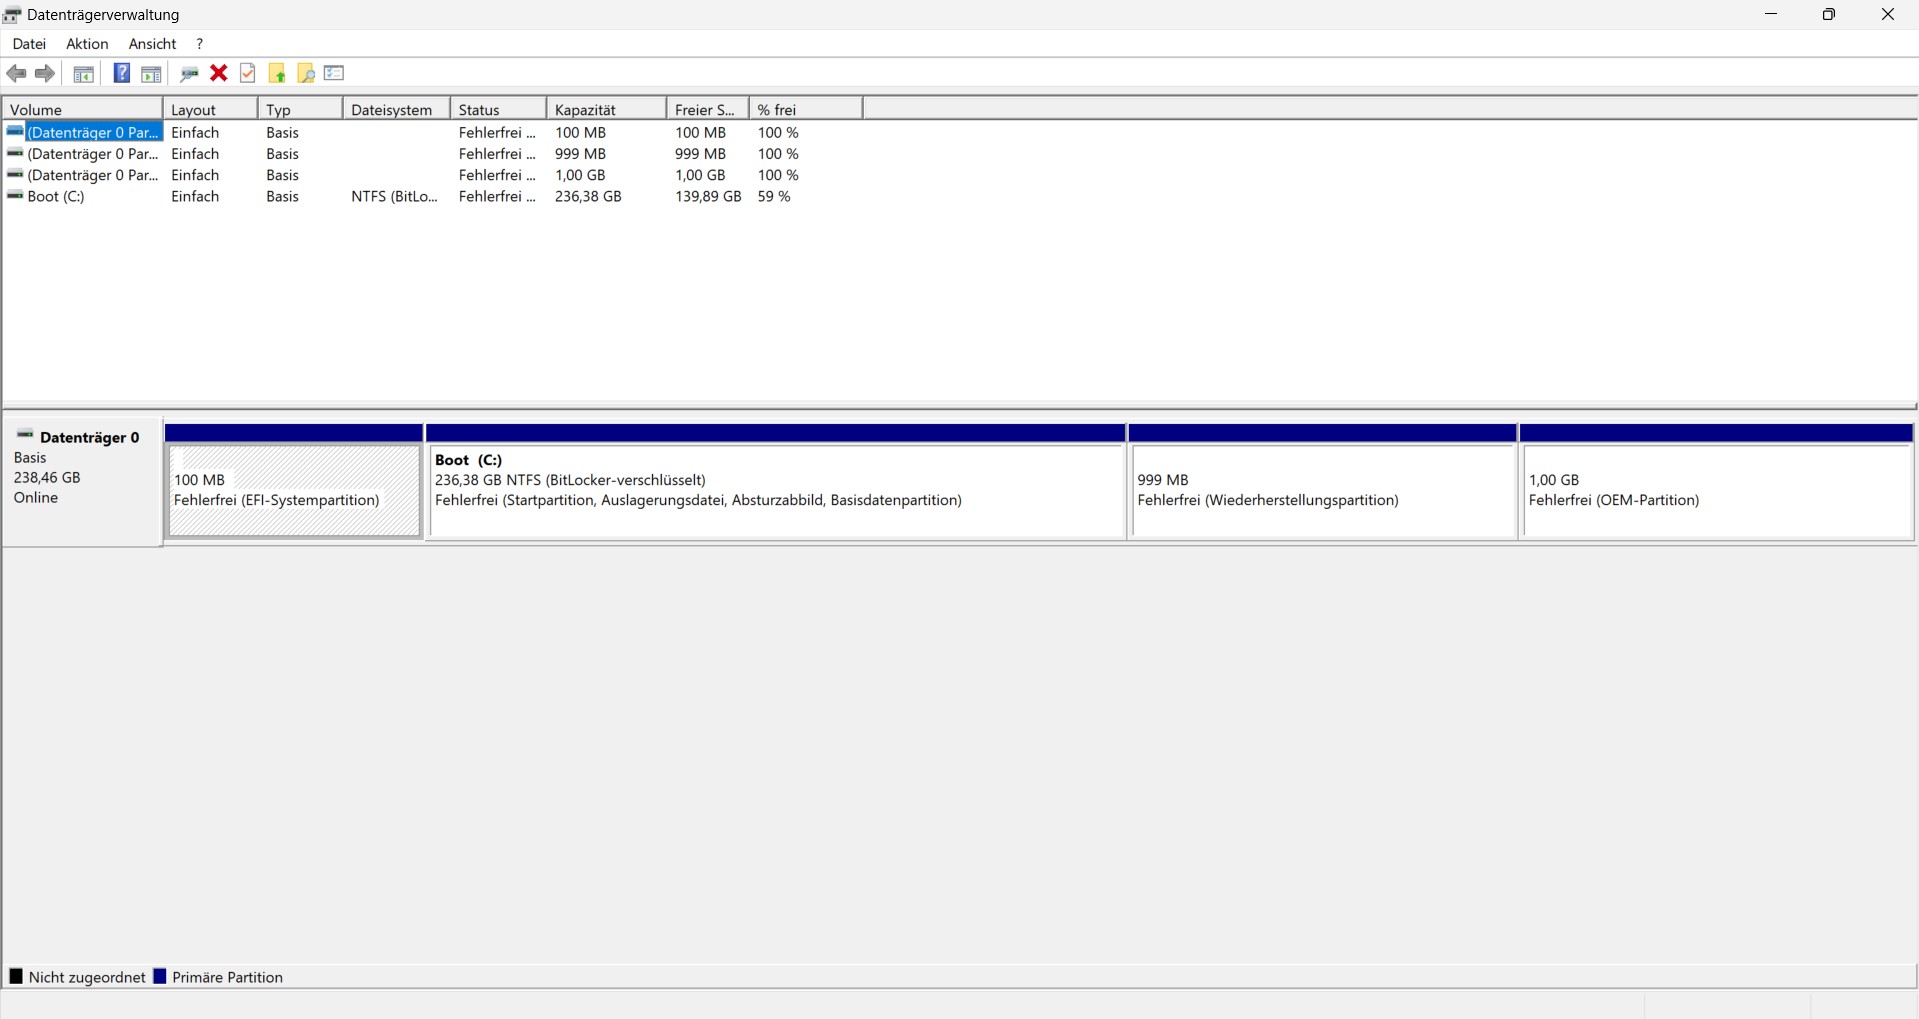Select the 1,00 GB OEM-Partition block
1919x1019 pixels.
pyautogui.click(x=1716, y=482)
